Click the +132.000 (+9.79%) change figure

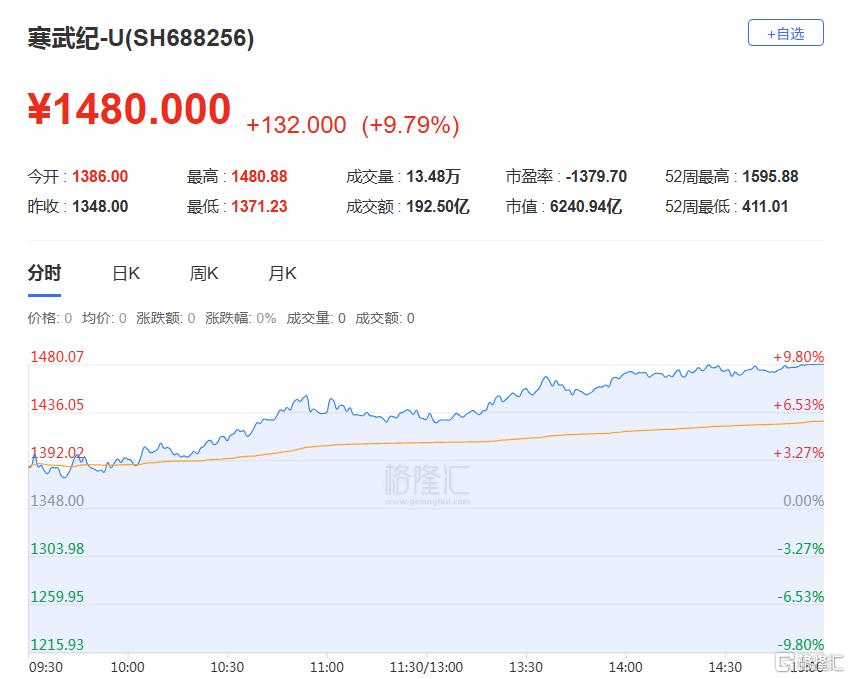352,125
